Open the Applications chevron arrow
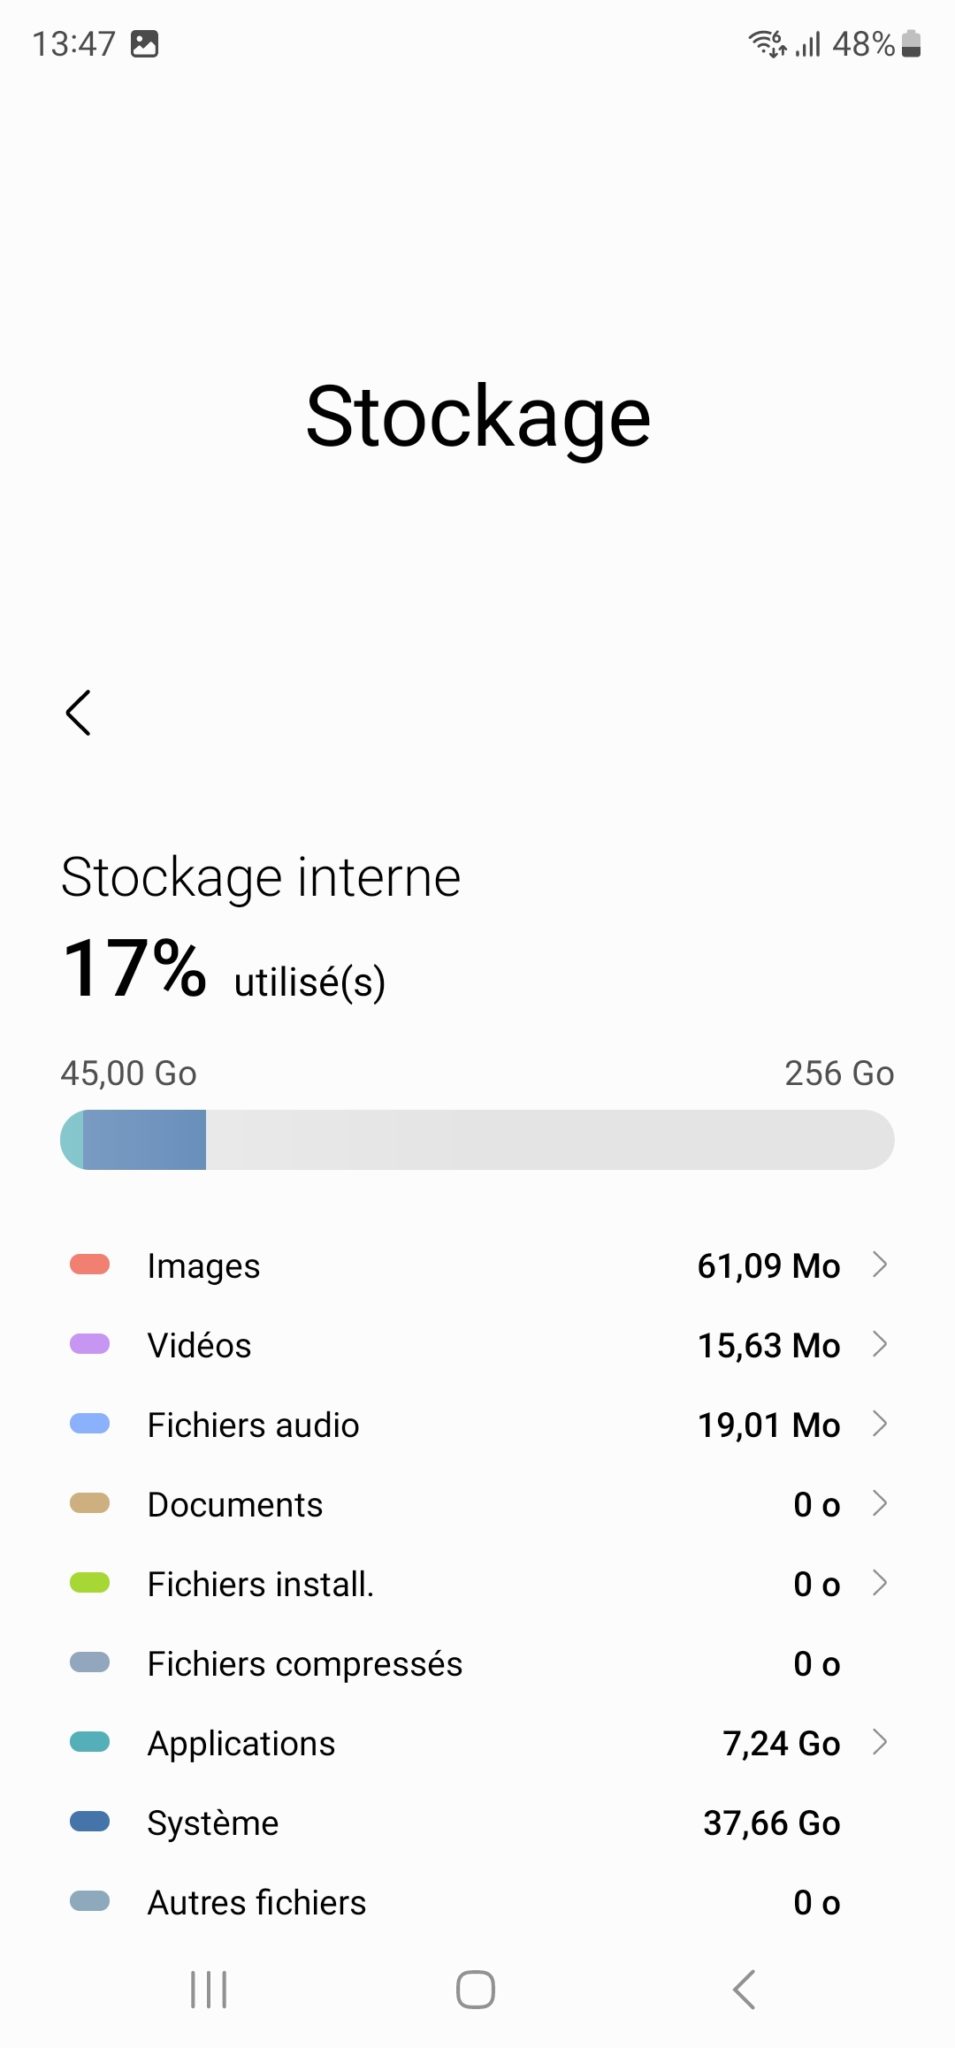This screenshot has width=955, height=2048. [x=880, y=1742]
